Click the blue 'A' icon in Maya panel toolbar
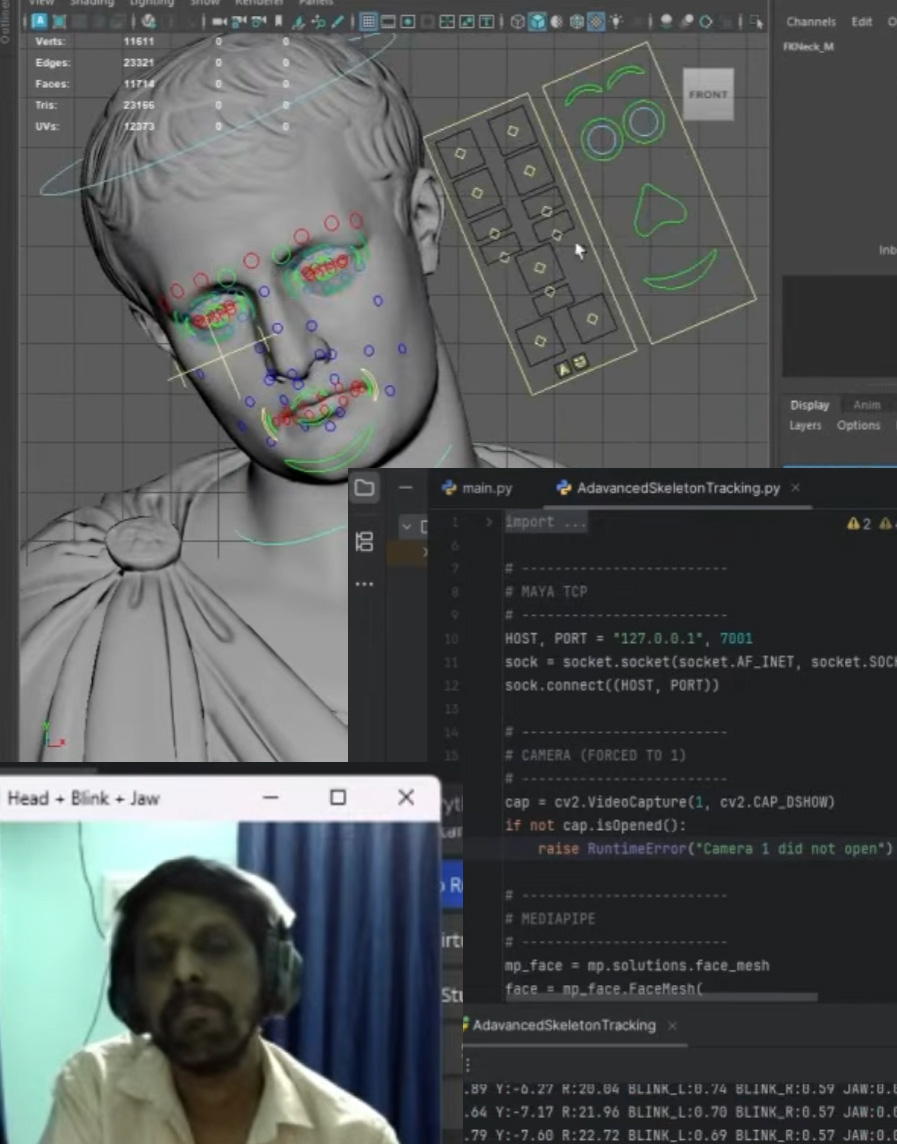 tap(39, 21)
